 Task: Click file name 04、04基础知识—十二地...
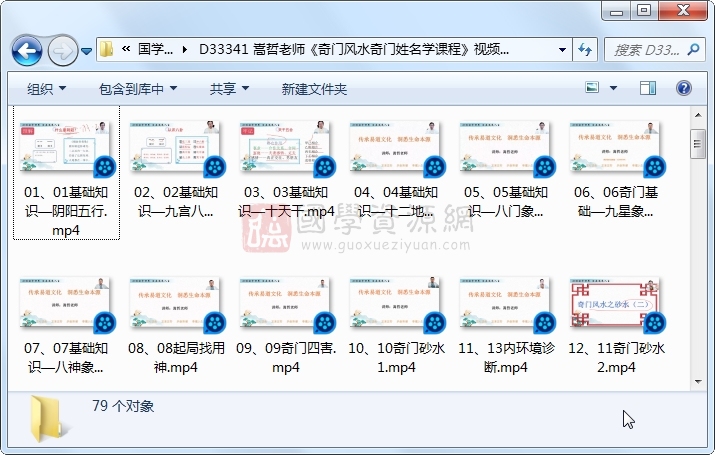tap(396, 202)
